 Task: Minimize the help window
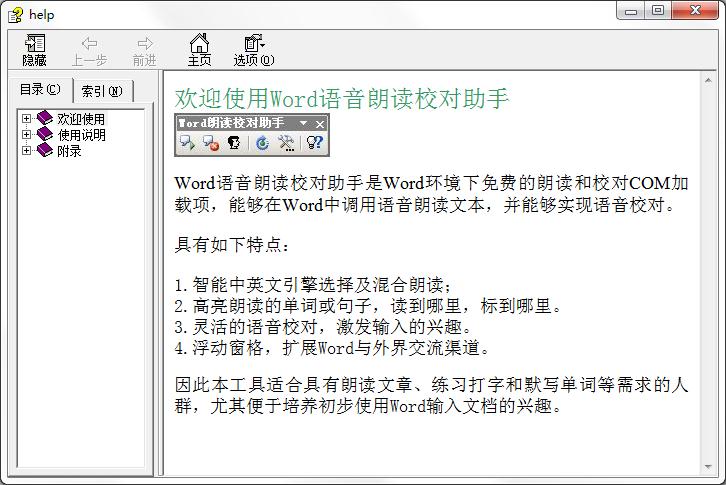pyautogui.click(x=631, y=10)
